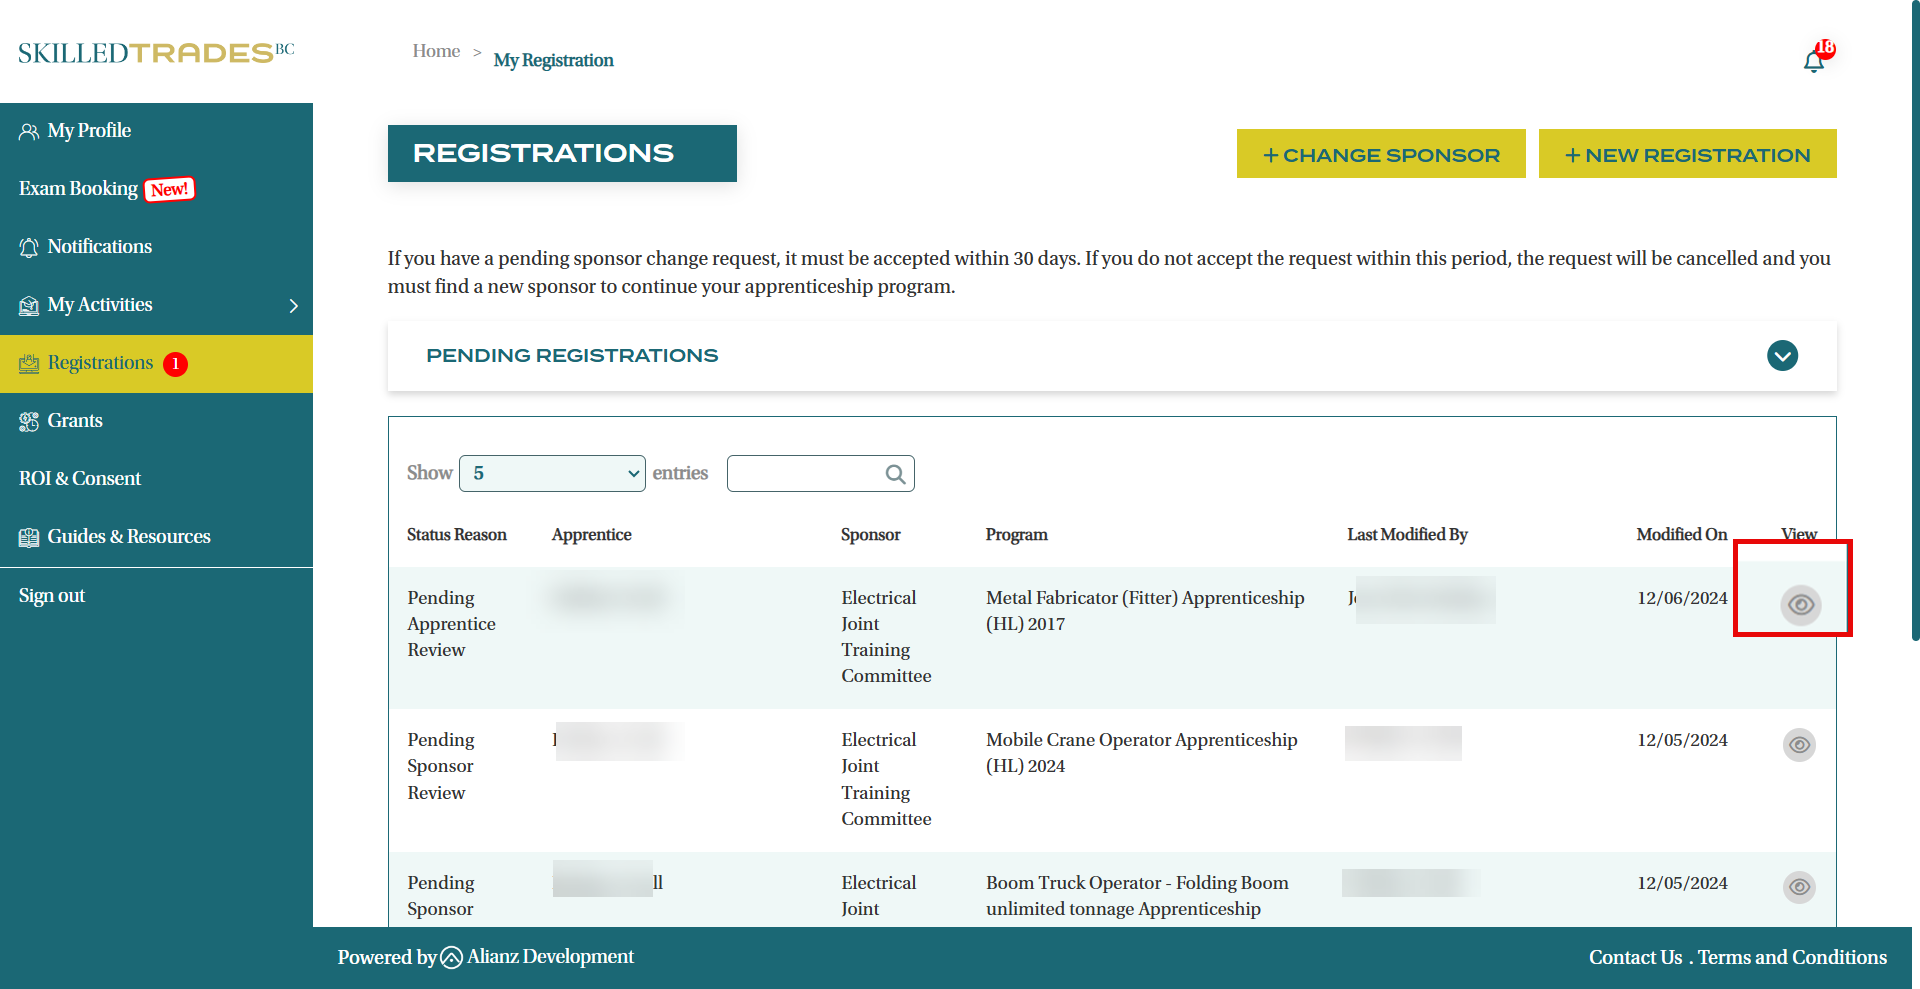Click the Home breadcrumb link
1920x989 pixels.
tap(436, 51)
